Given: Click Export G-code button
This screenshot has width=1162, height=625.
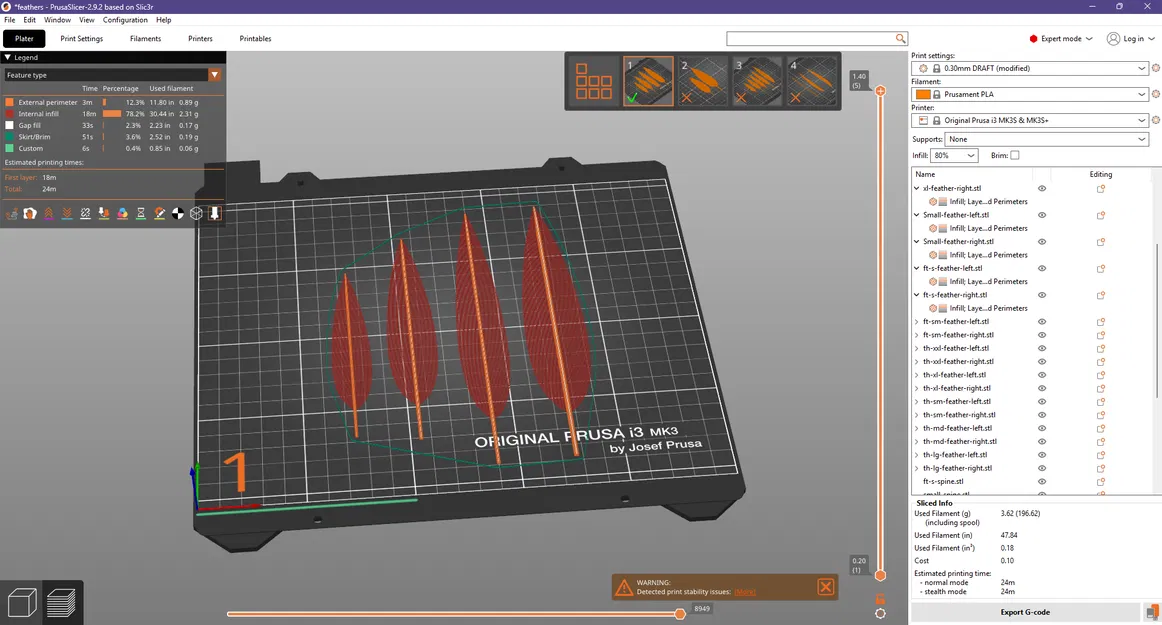Looking at the screenshot, I should click(x=1025, y=612).
